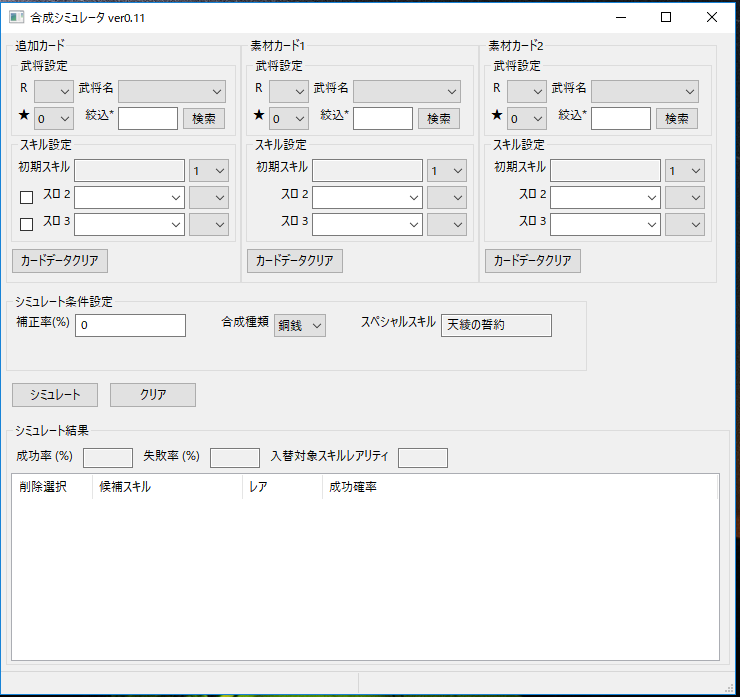Click the app icon in the title bar
This screenshot has height=697, width=740.
[x=16, y=17]
